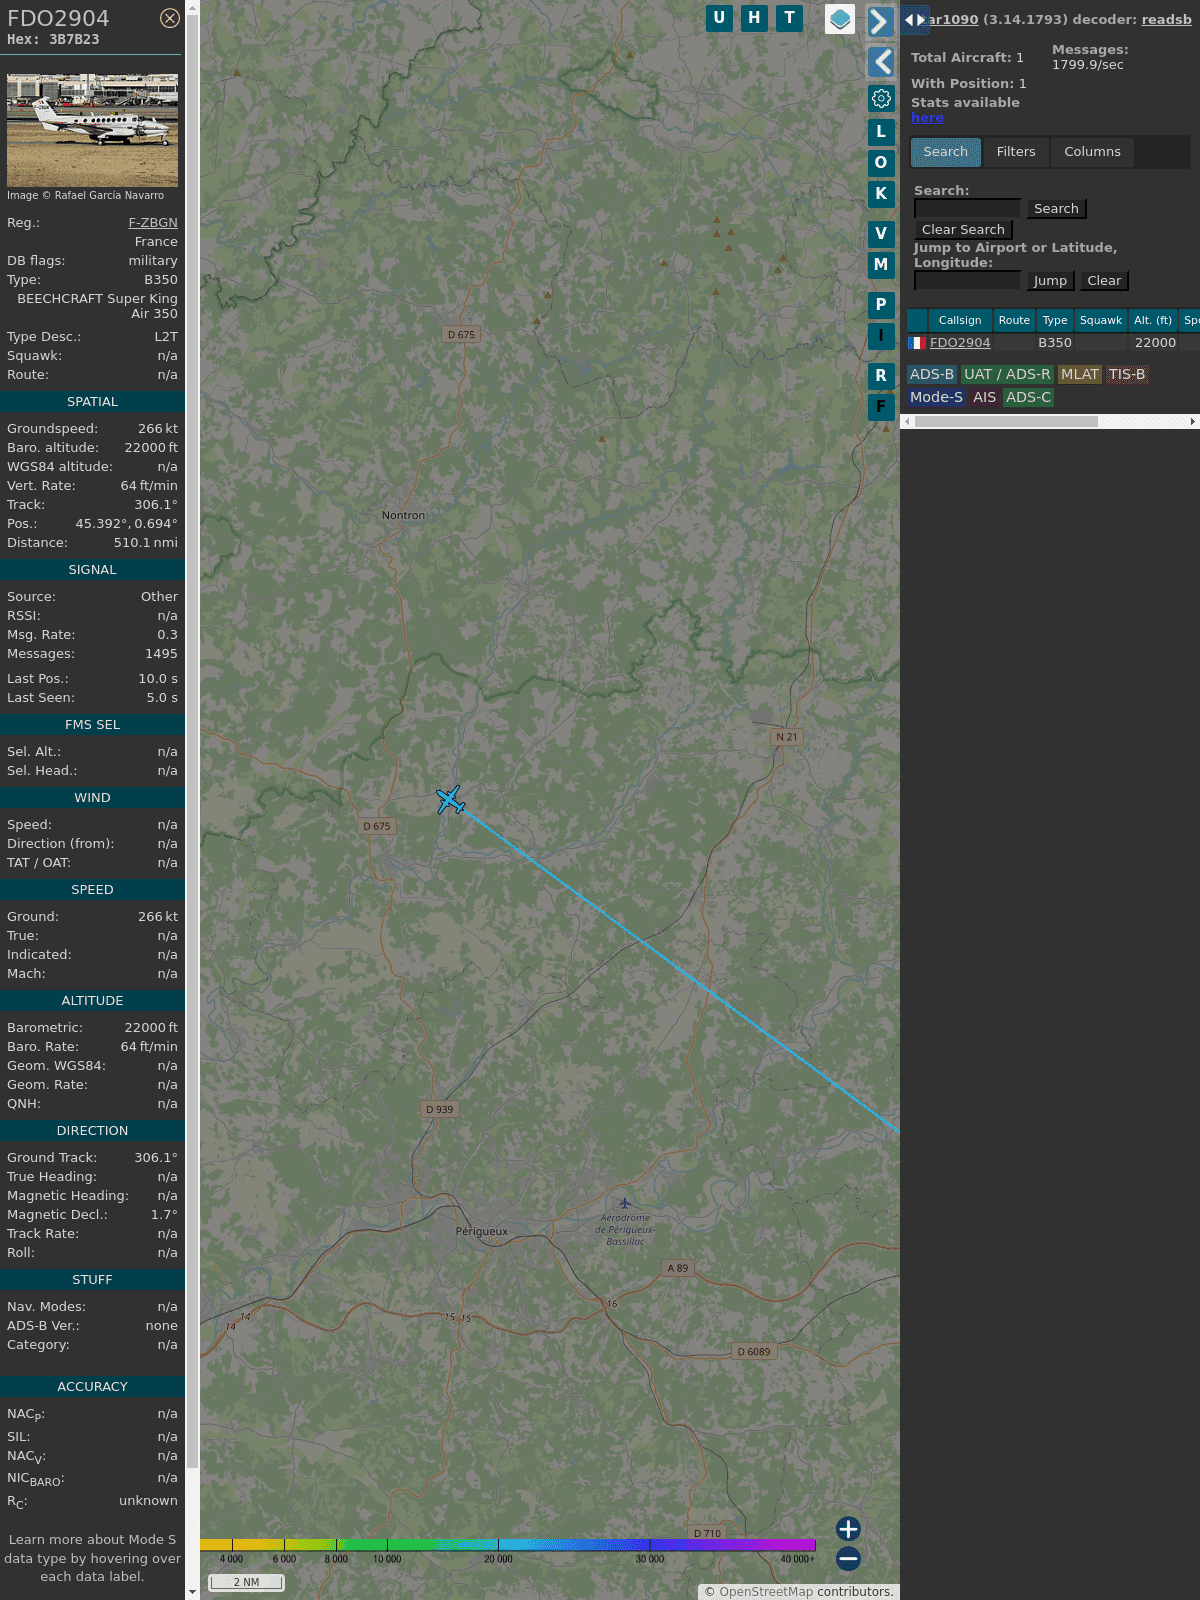Toggle the M map button
The height and width of the screenshot is (1600, 1200).
[x=881, y=265]
